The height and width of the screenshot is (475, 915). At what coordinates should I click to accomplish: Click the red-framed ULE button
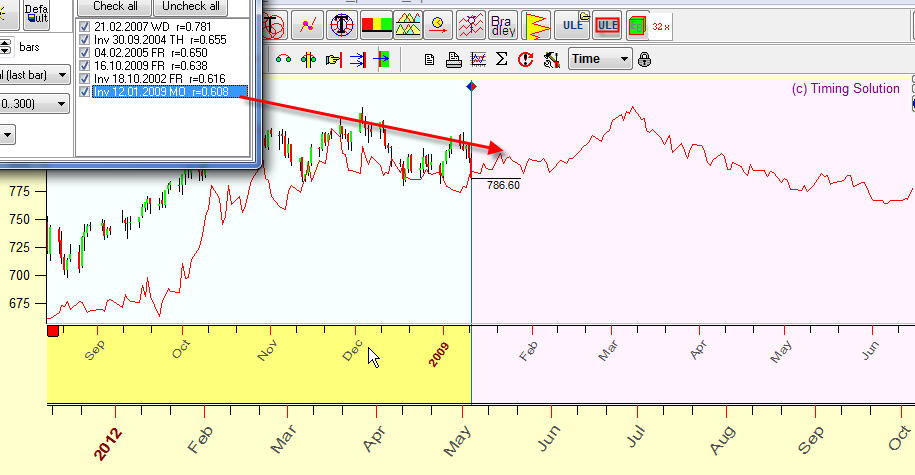[607, 26]
